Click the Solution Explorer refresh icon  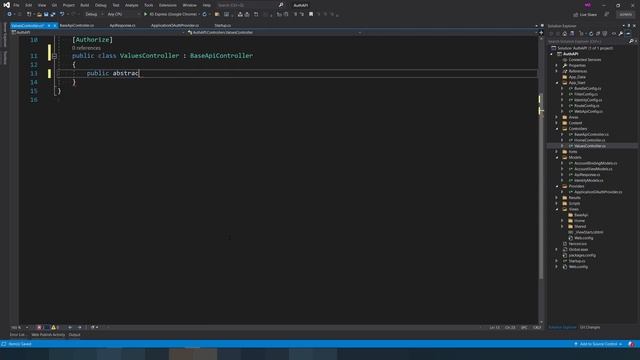pos(591,33)
